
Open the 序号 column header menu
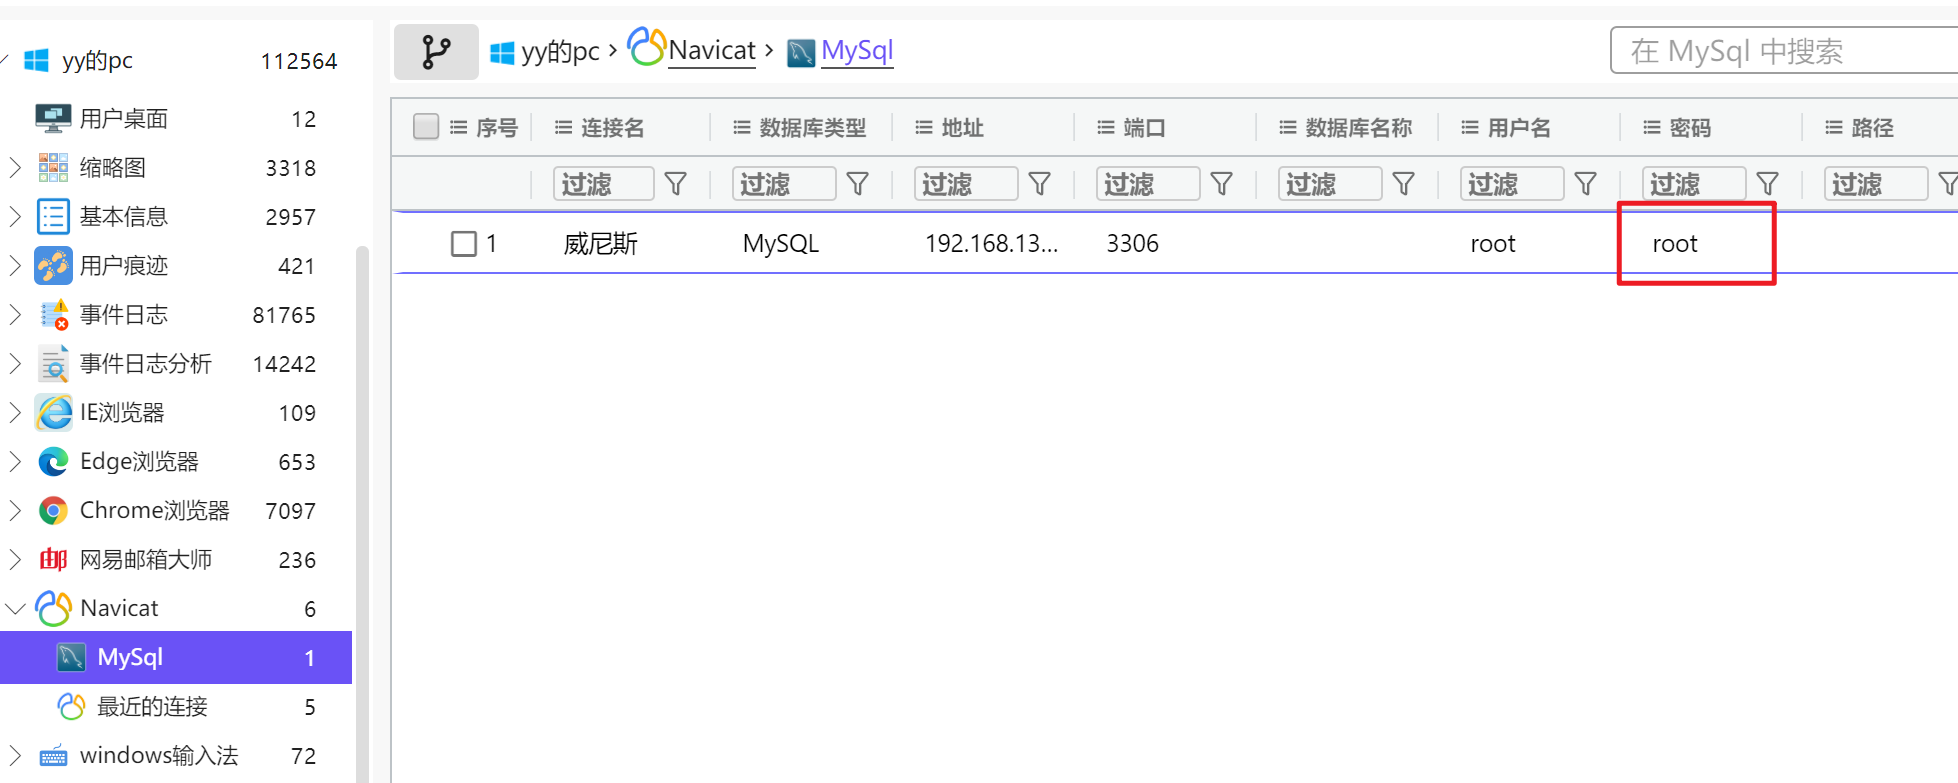click(458, 127)
